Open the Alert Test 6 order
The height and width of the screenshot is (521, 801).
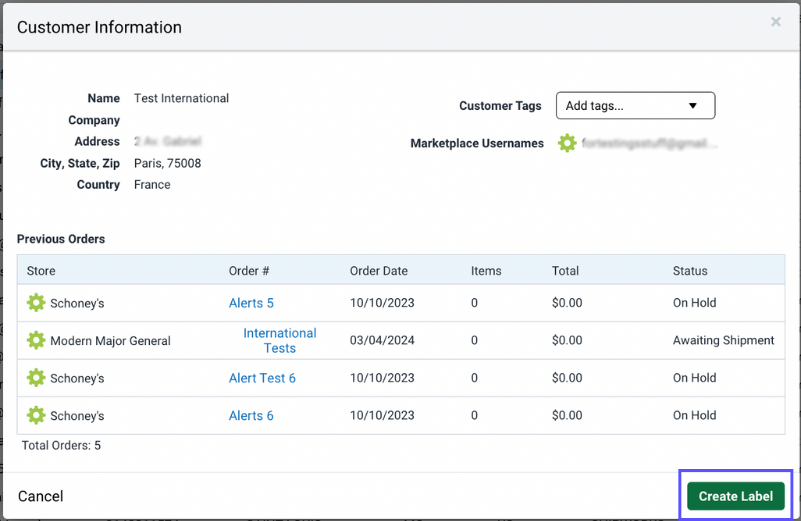262,378
